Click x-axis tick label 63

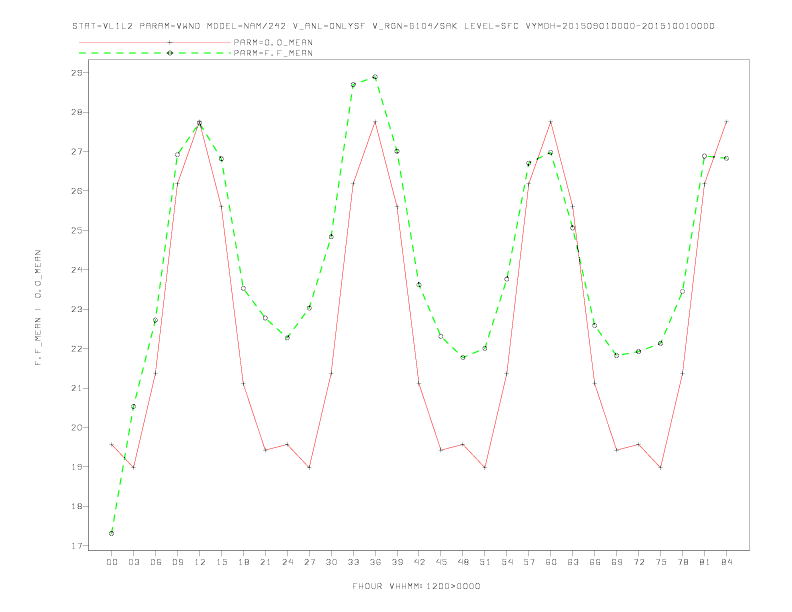click(x=573, y=562)
